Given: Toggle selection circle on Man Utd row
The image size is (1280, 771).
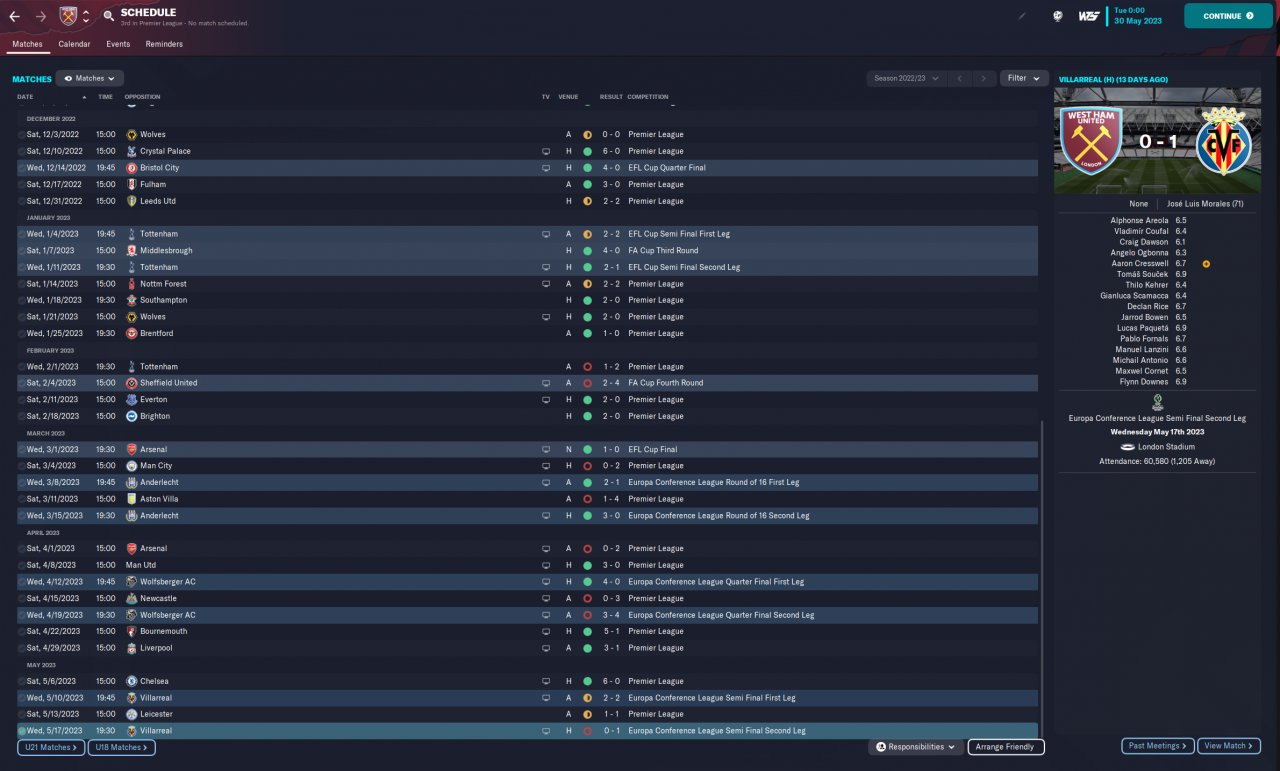Looking at the screenshot, I should pos(22,565).
